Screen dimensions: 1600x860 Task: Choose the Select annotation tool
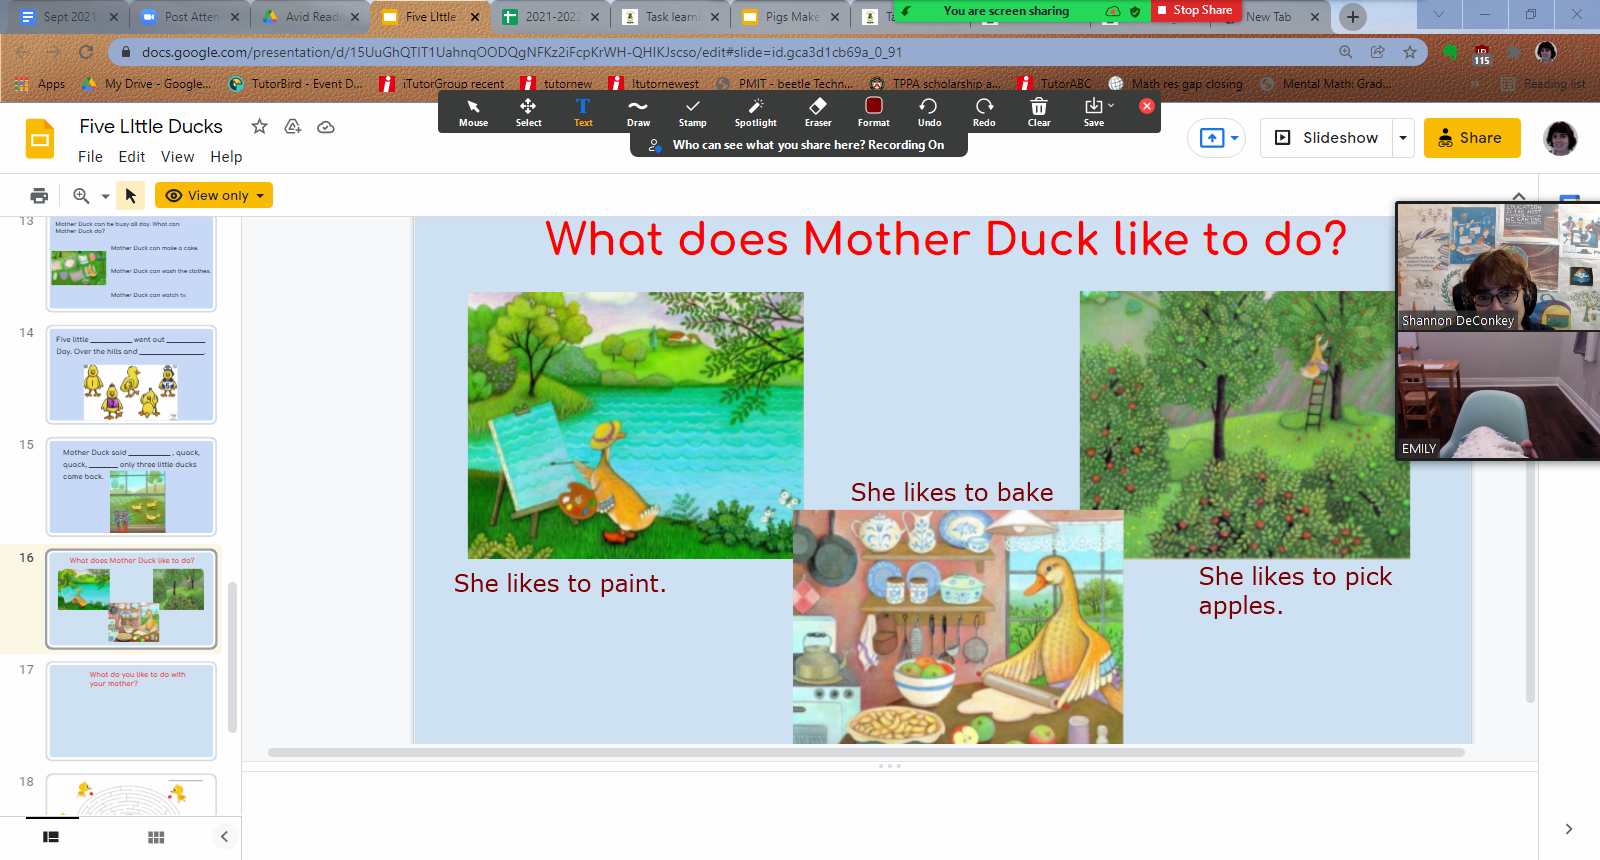[x=528, y=112]
